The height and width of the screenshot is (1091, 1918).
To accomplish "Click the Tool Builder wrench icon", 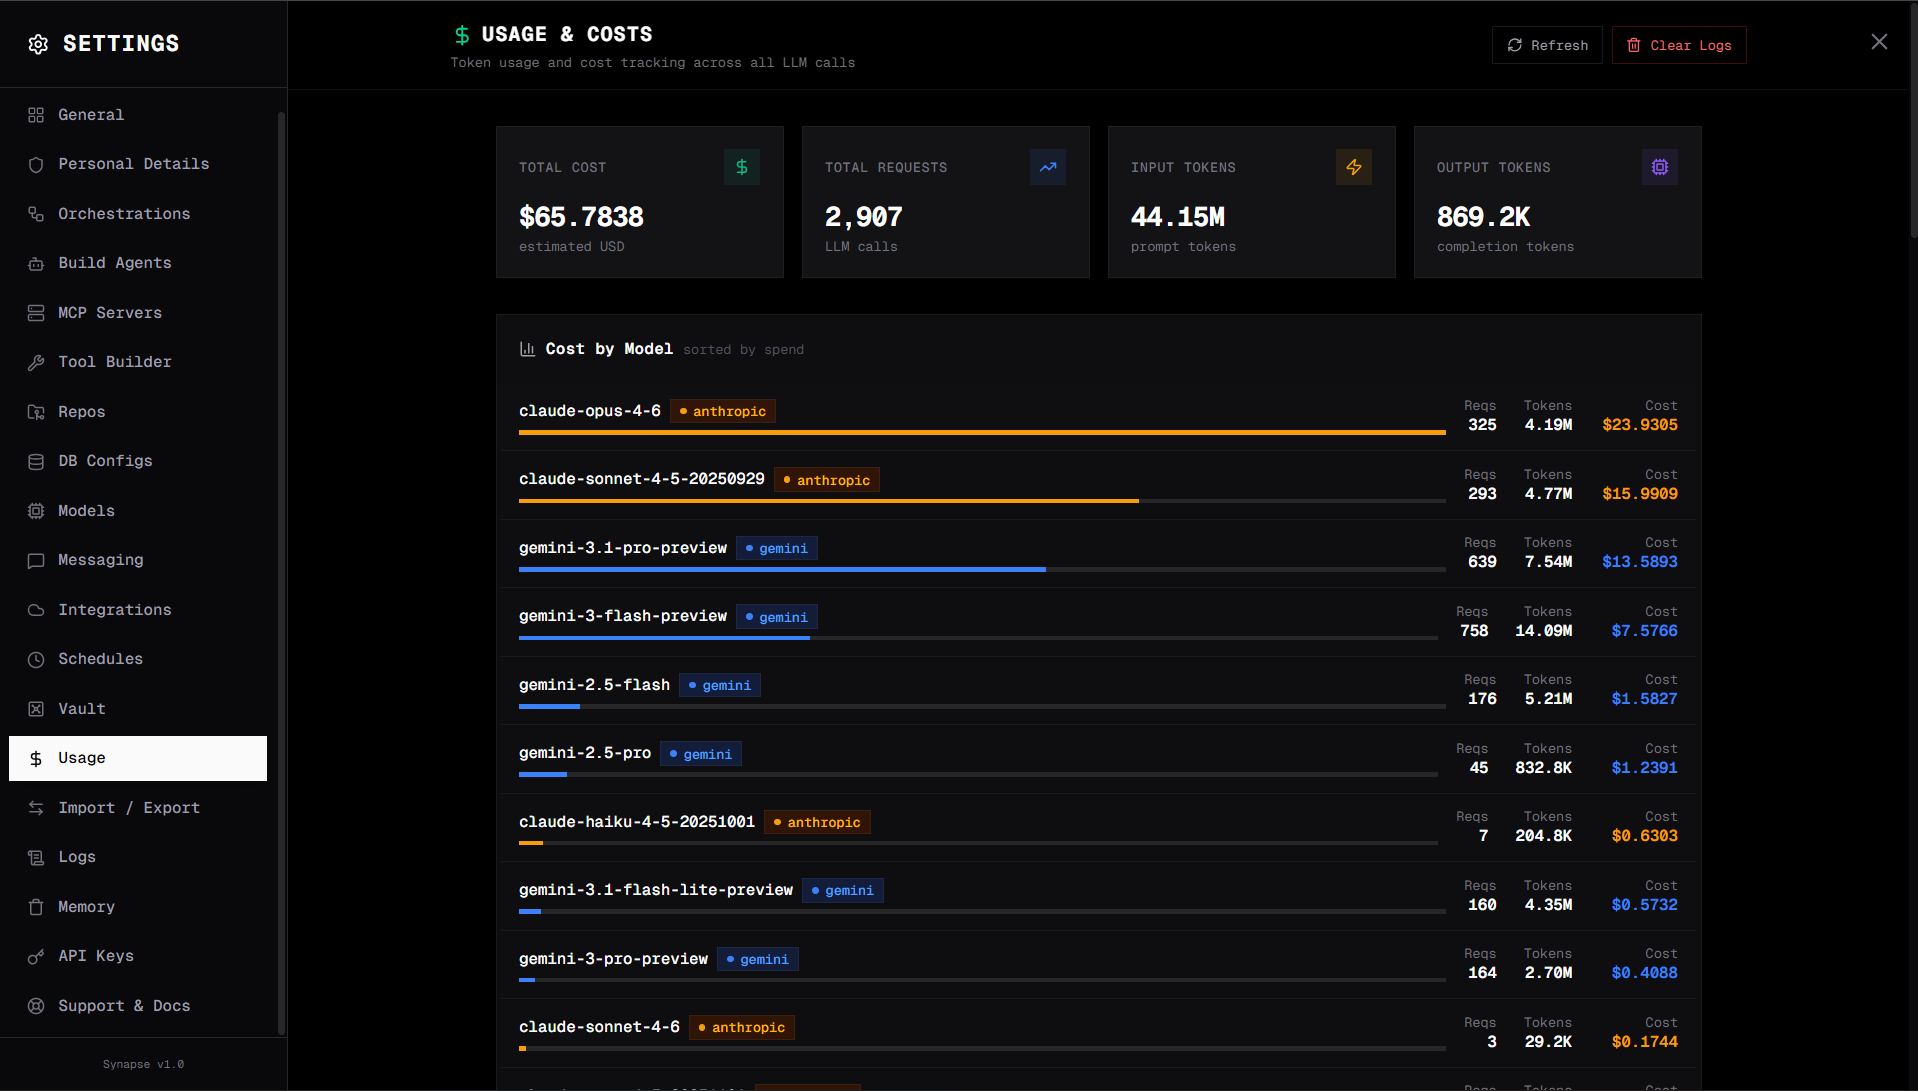I will pyautogui.click(x=36, y=363).
